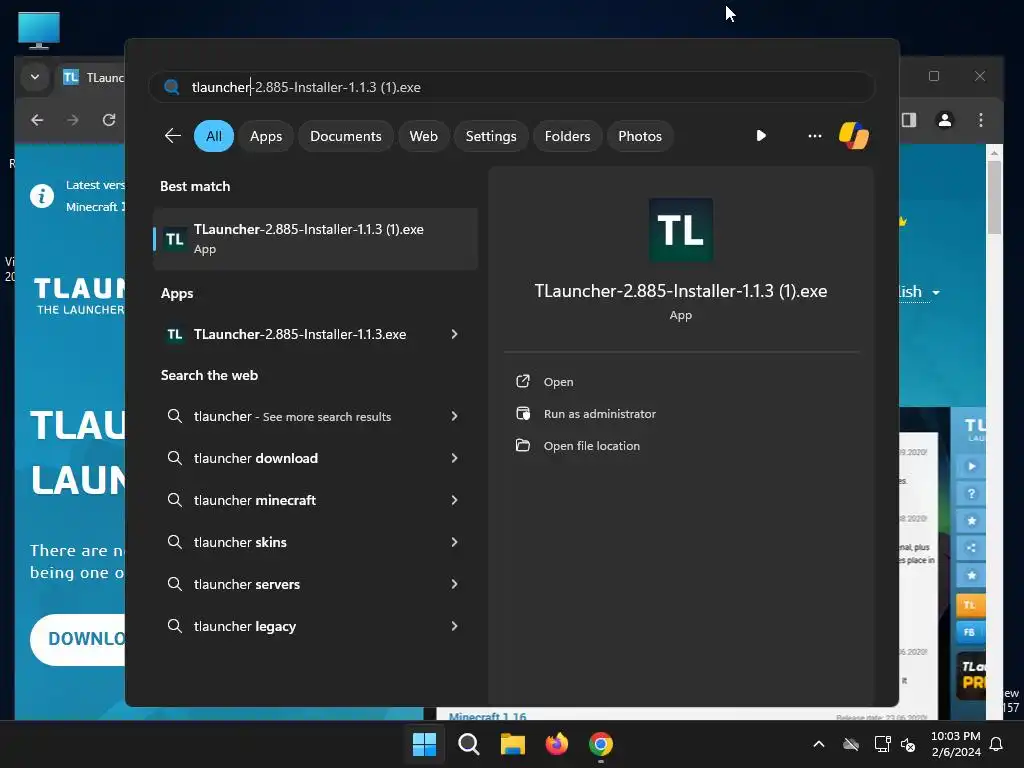The image size is (1024, 768).
Task: Select the Apps filter tab
Action: [266, 136]
